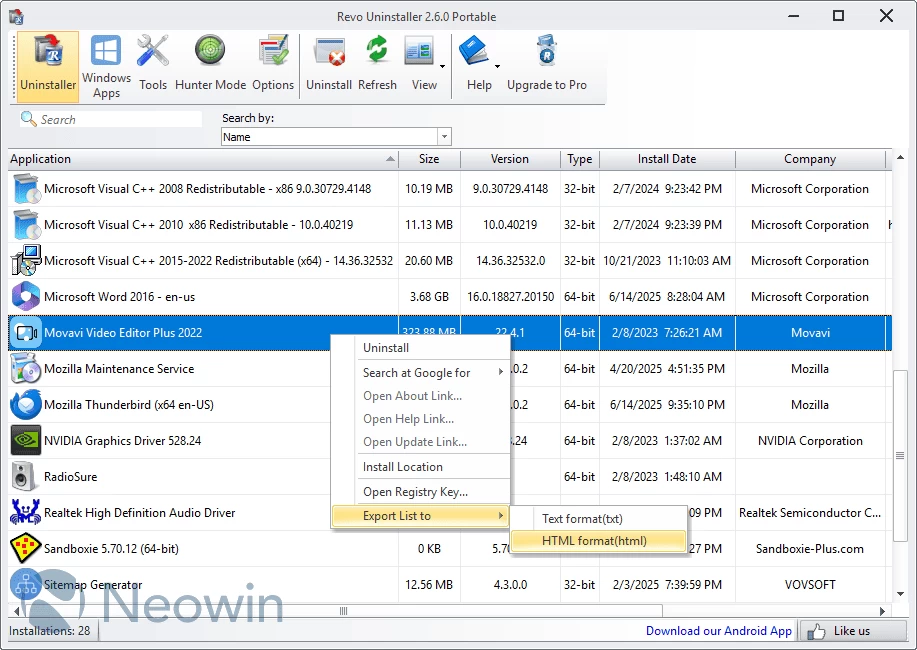
Task: Sort by the Version column header
Action: [x=510, y=159]
